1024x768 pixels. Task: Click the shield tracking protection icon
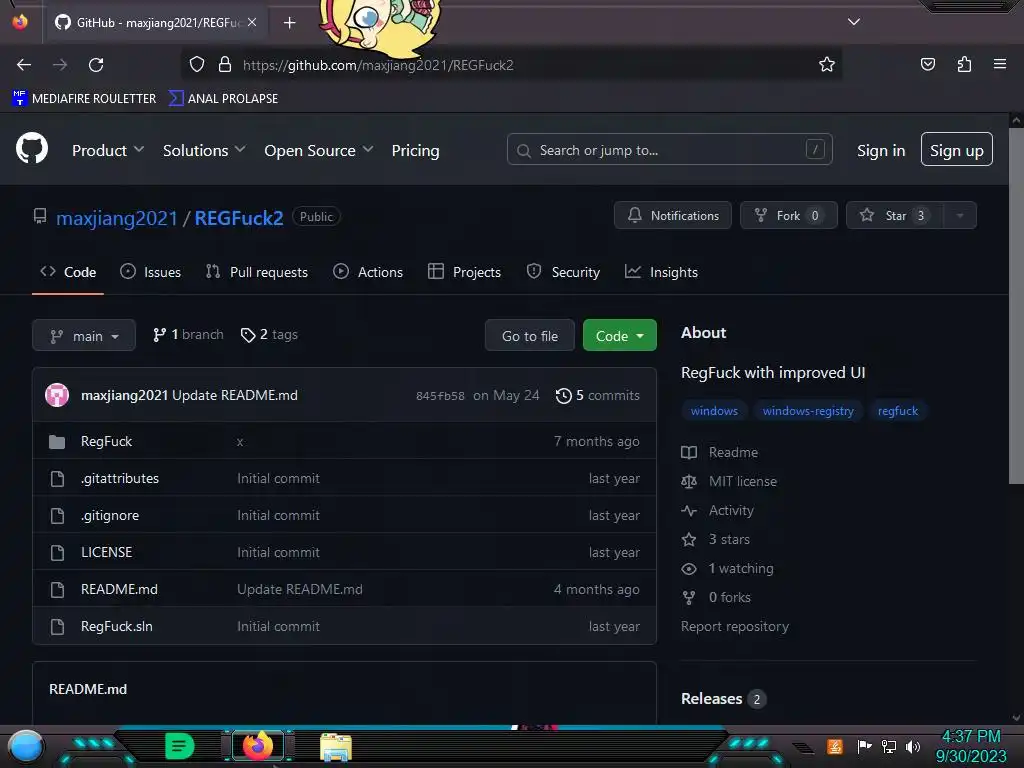pos(197,64)
